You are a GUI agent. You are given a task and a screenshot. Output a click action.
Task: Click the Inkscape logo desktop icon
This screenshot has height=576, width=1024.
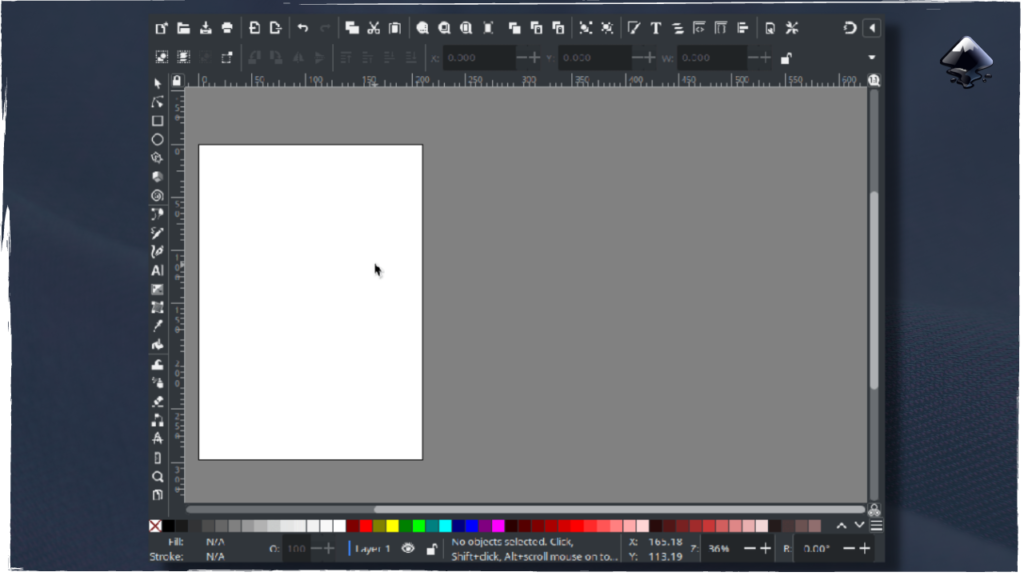[967, 62]
